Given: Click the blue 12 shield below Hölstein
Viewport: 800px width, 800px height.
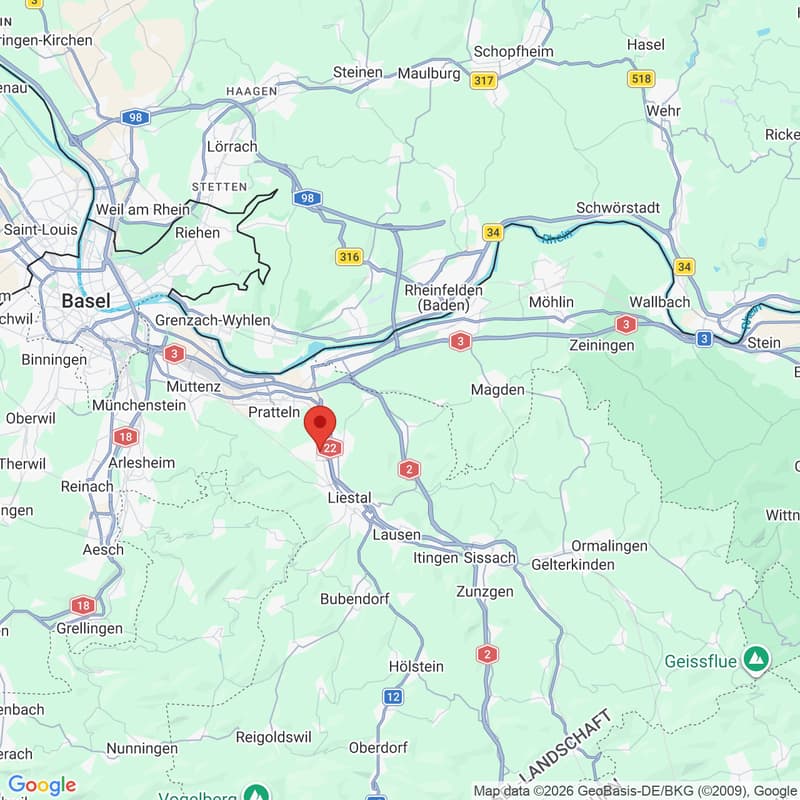Looking at the screenshot, I should pyautogui.click(x=393, y=696).
